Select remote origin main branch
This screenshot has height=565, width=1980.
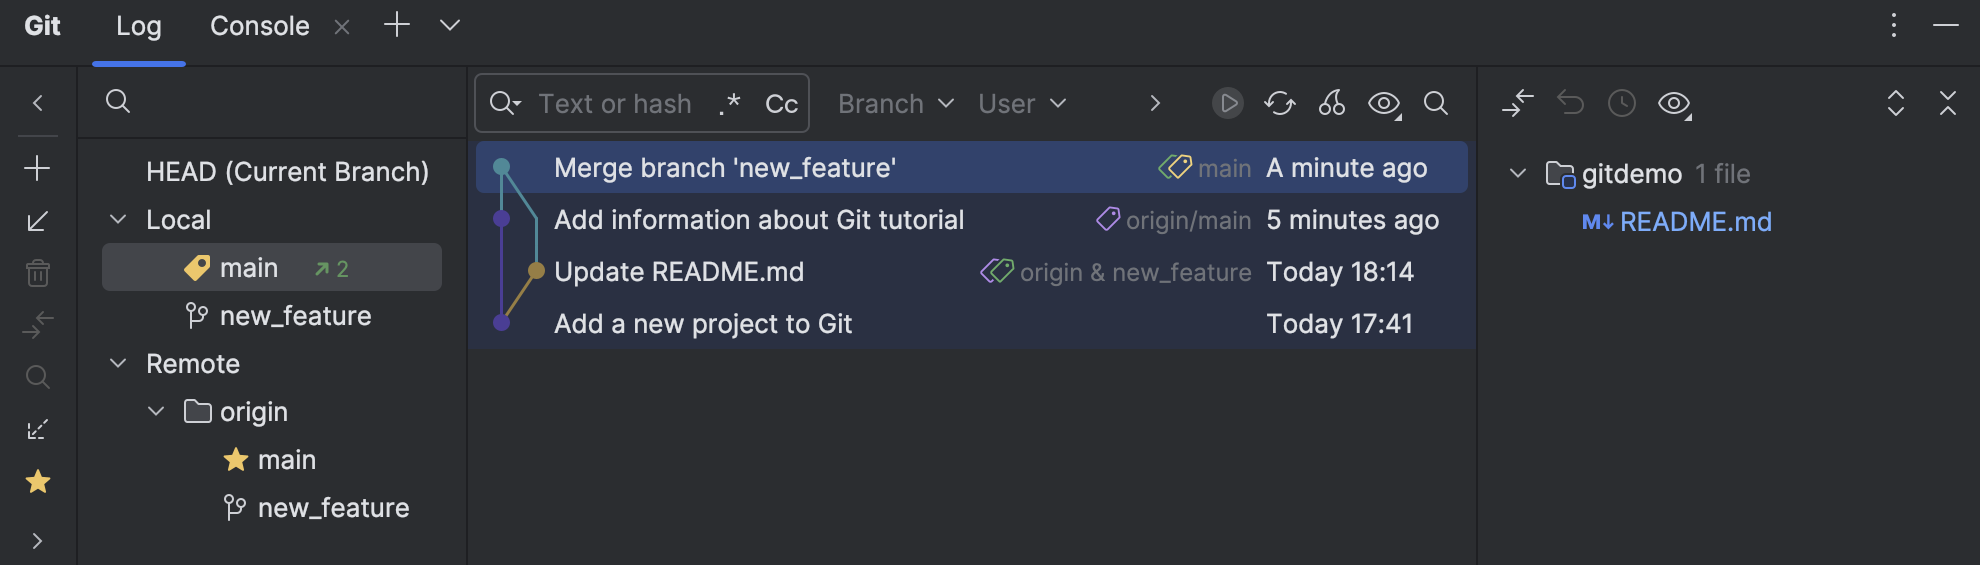[287, 460]
